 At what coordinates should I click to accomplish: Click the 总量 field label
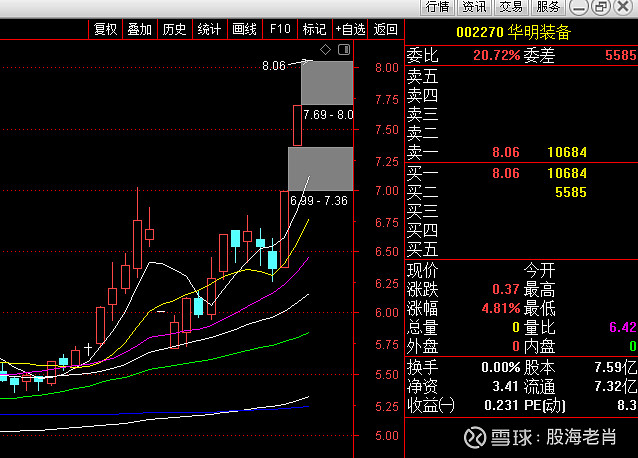pyautogui.click(x=422, y=327)
